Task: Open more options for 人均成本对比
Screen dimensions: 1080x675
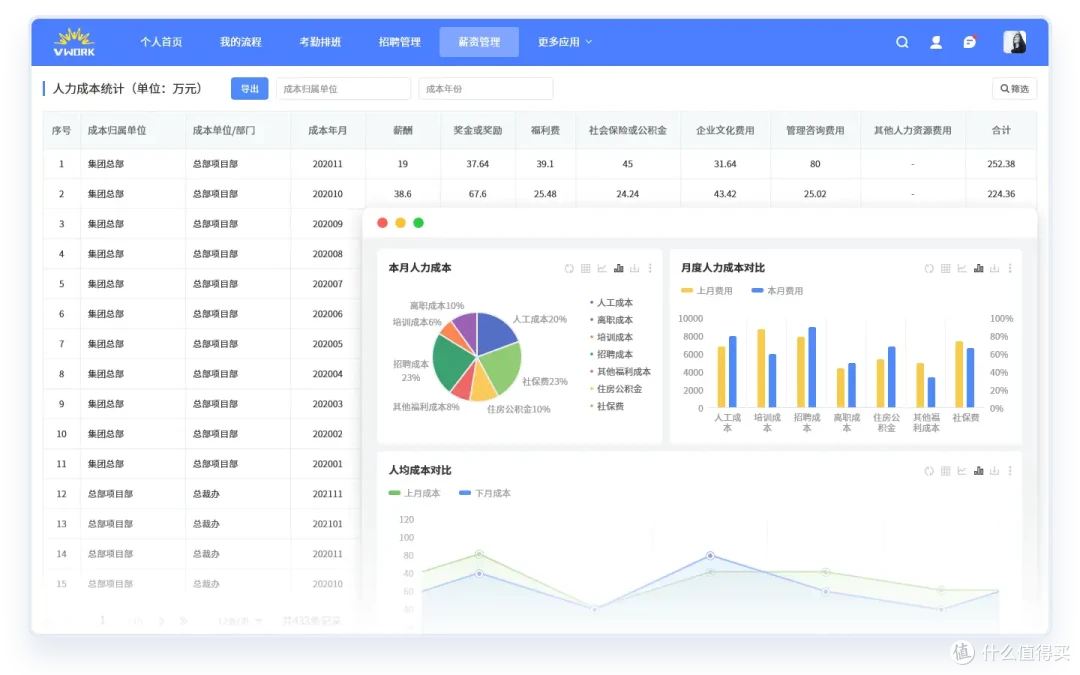Action: pyautogui.click(x=1010, y=471)
